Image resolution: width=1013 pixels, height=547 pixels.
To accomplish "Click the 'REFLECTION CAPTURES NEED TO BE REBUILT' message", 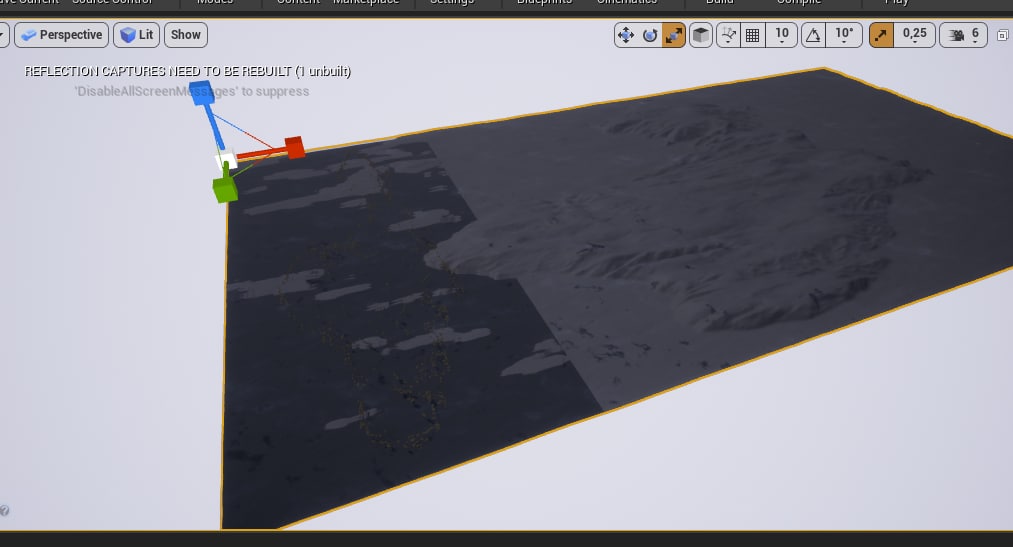I will (x=187, y=71).
